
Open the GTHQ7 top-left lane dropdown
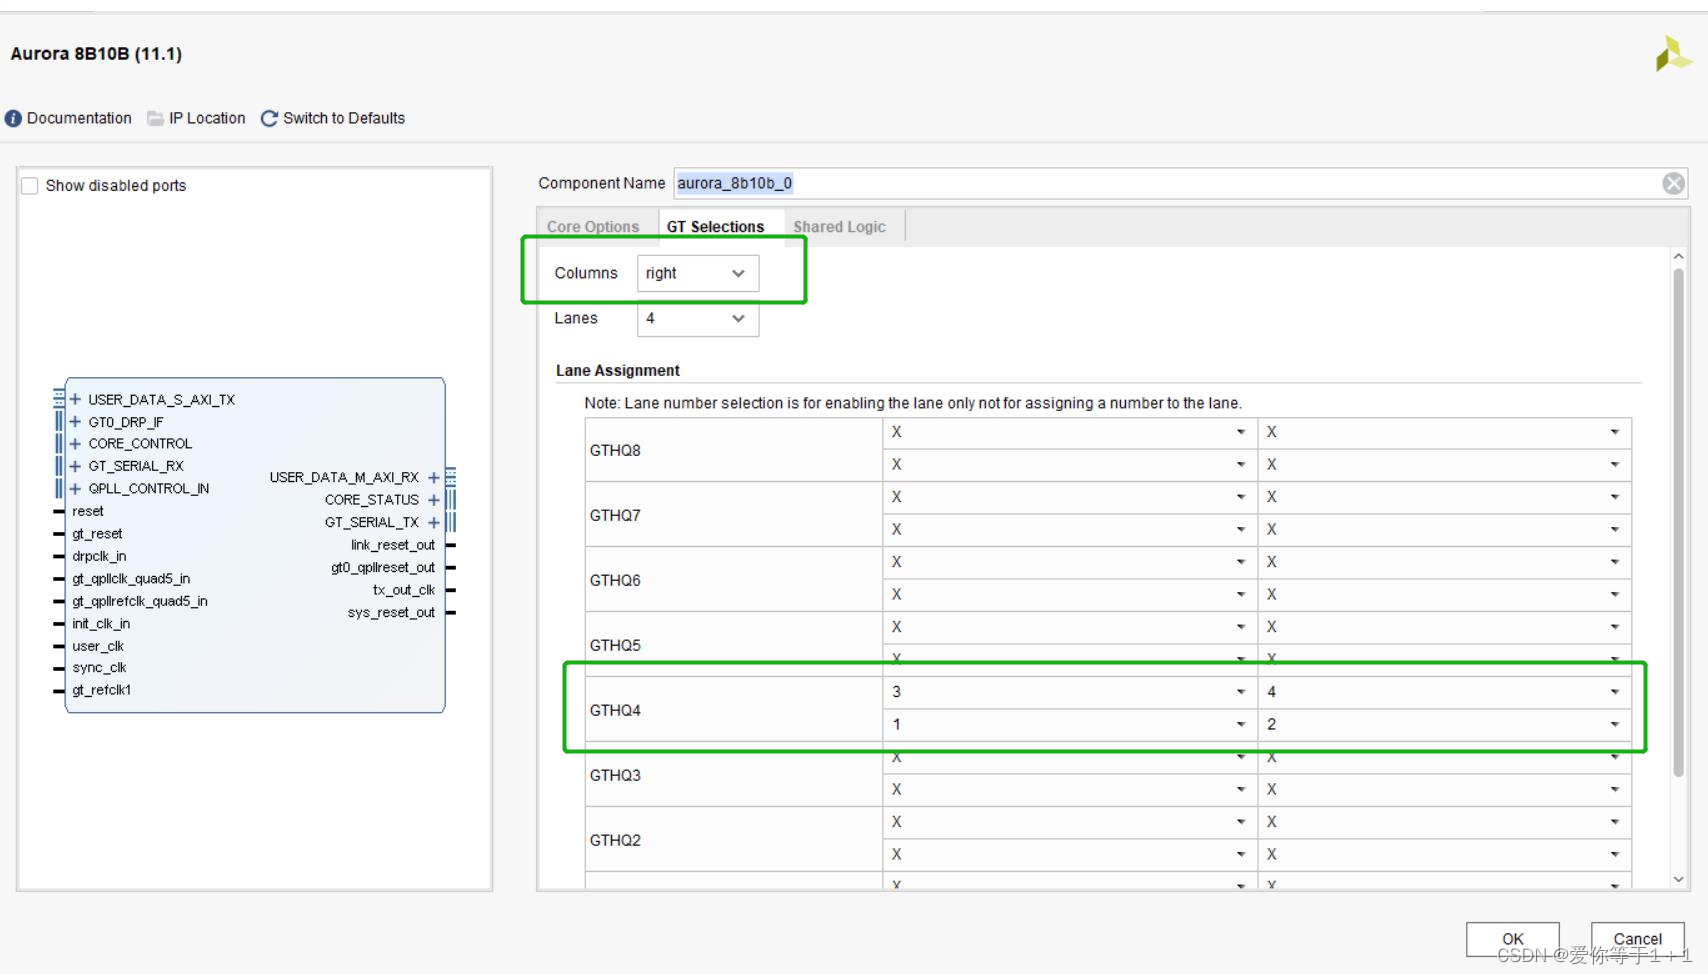pos(1069,497)
